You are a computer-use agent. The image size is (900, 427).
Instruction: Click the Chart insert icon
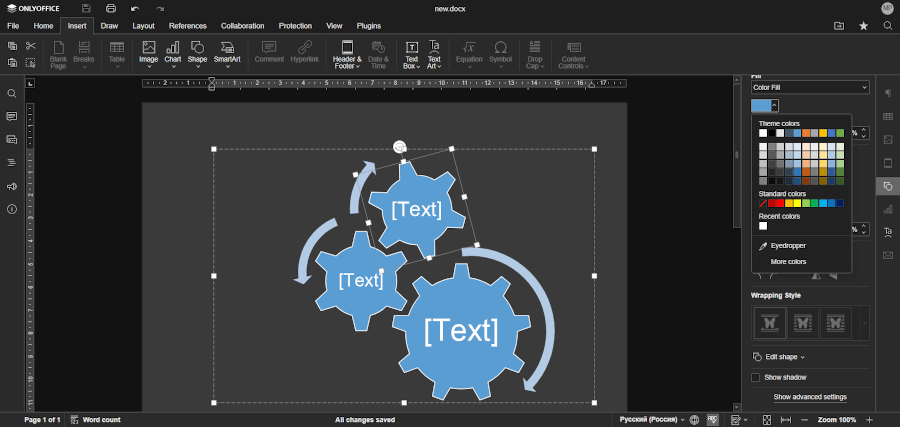[173, 52]
